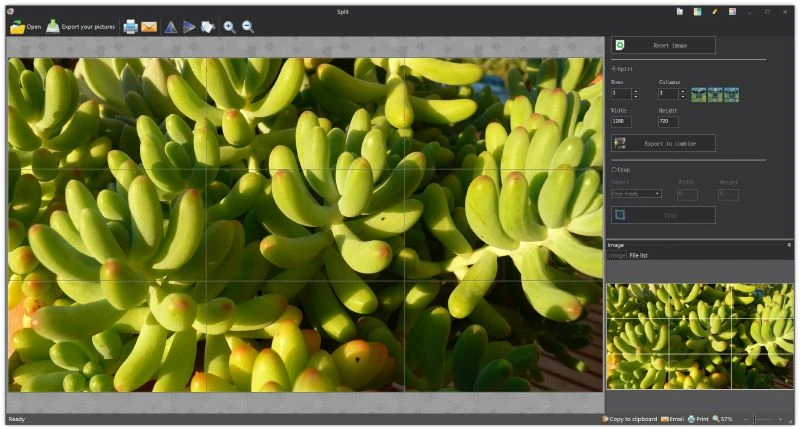This screenshot has height=427, width=800.
Task: Decrease the Columns spinner value
Action: pyautogui.click(x=683, y=96)
